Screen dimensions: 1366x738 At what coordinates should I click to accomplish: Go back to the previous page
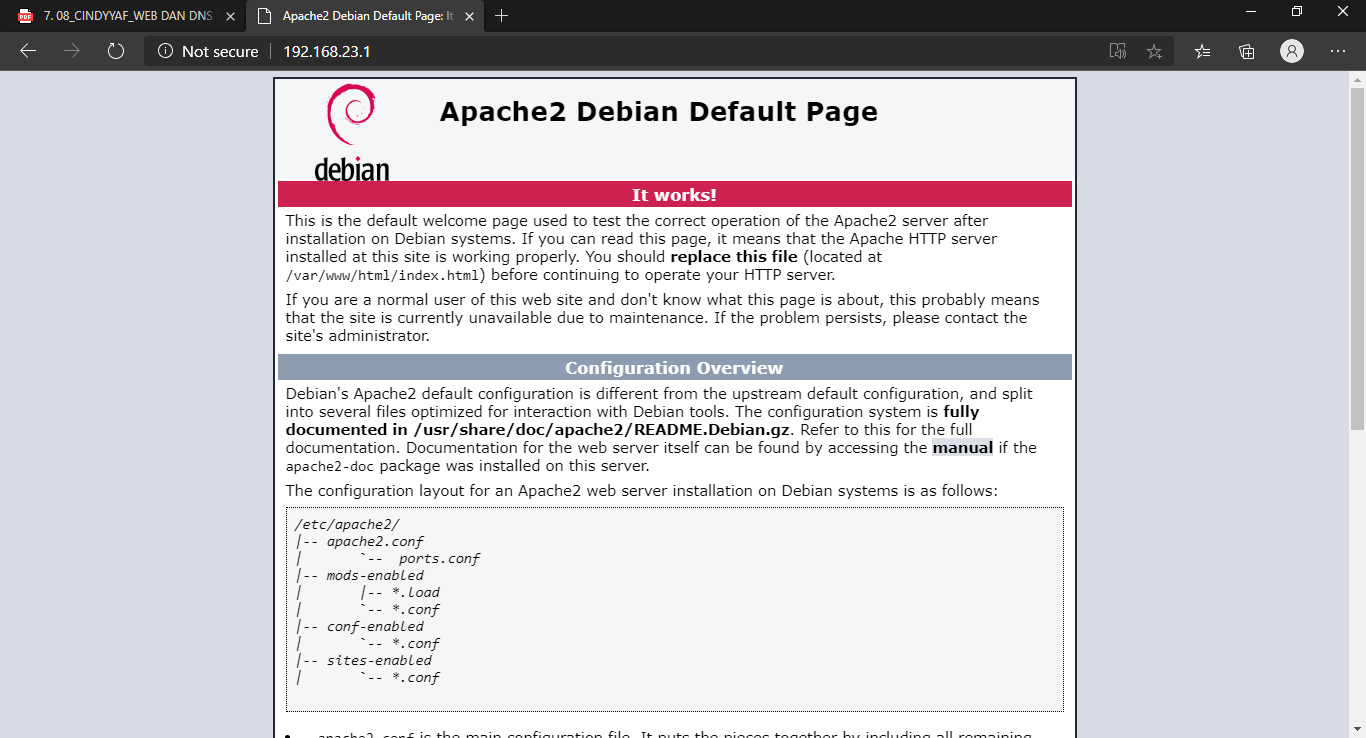click(28, 51)
